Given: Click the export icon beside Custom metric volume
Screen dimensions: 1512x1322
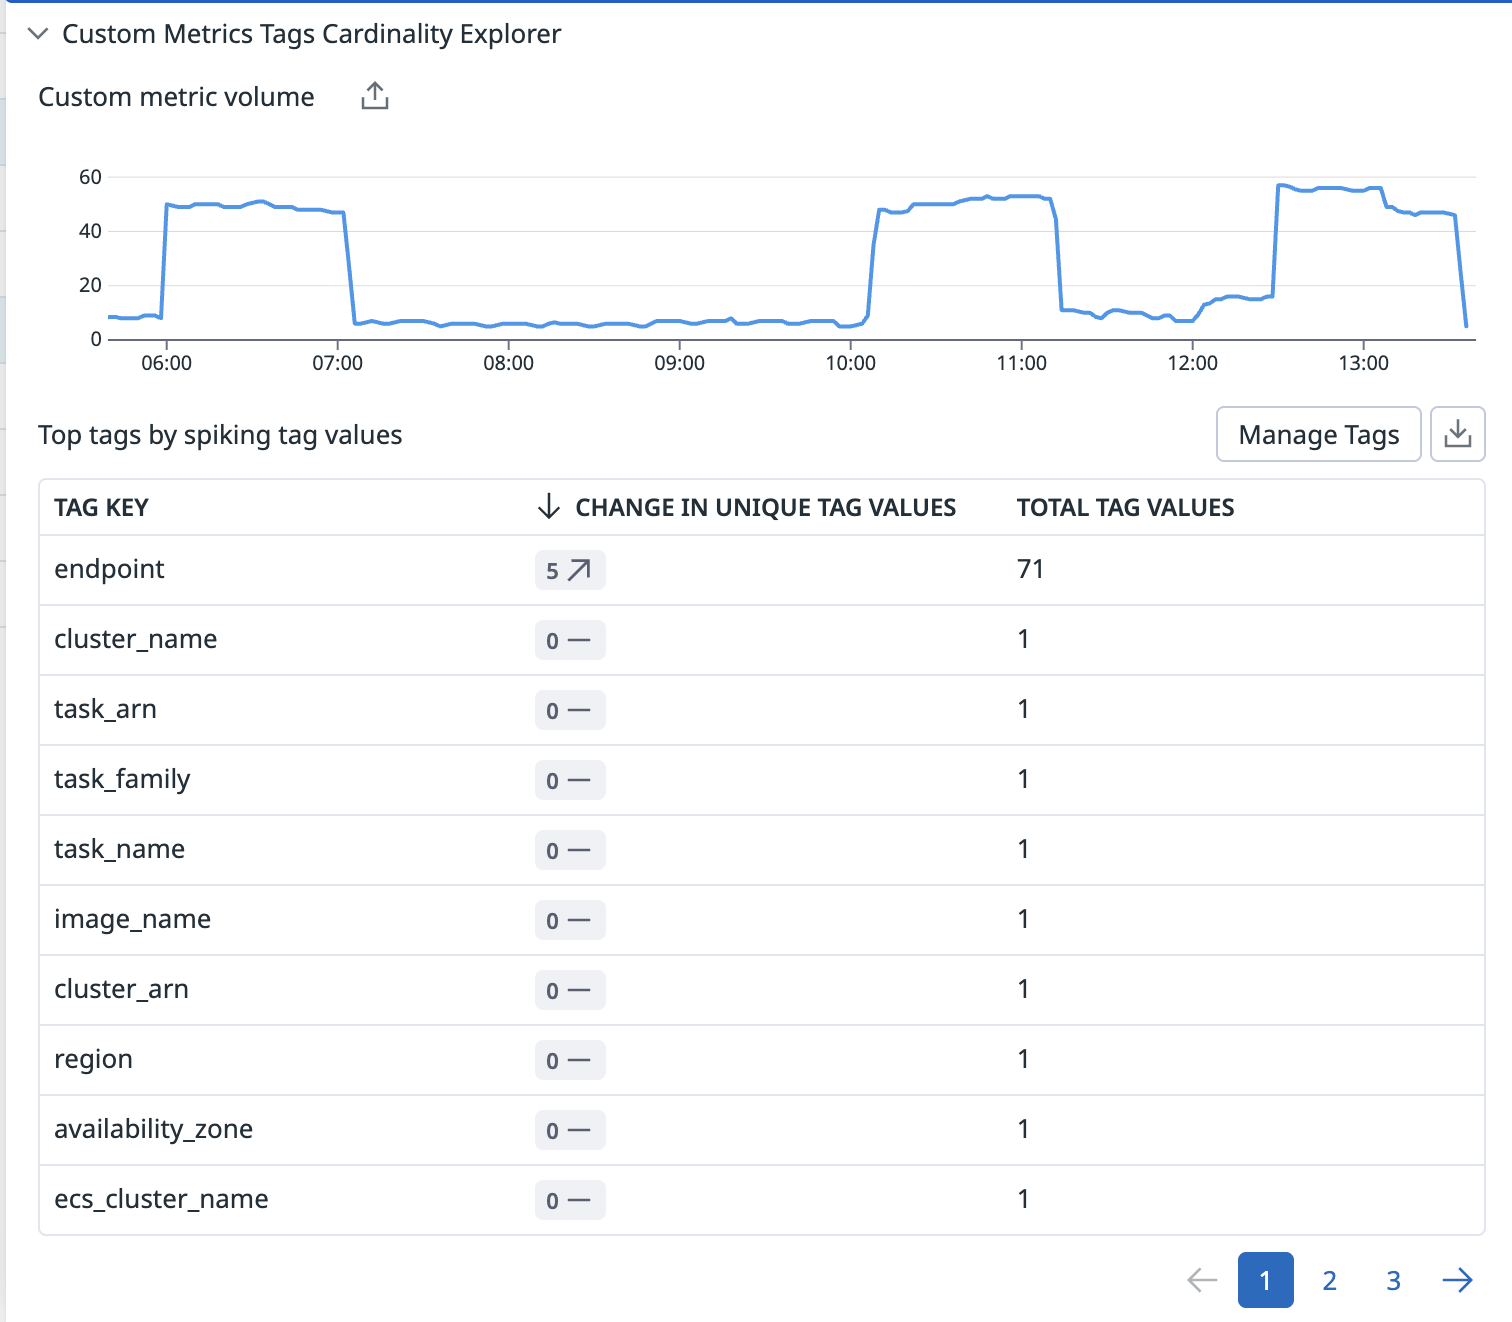Looking at the screenshot, I should (375, 97).
